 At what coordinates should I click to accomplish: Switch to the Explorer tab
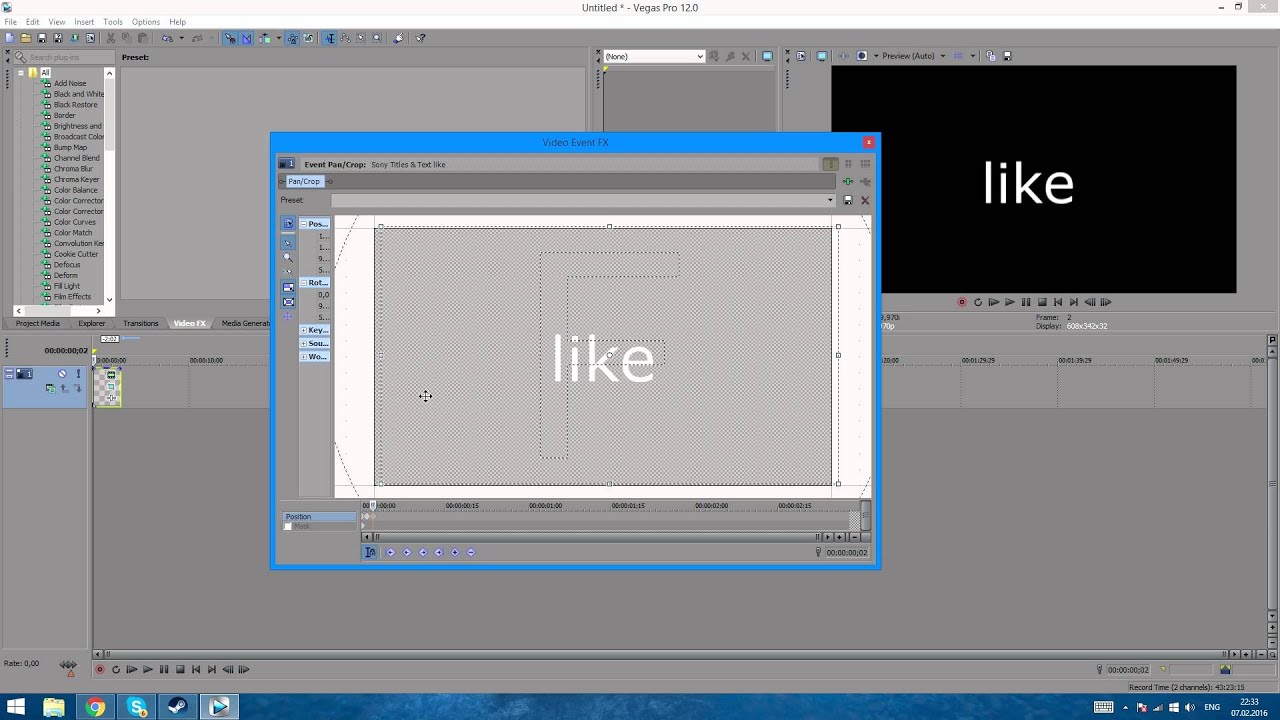[91, 323]
